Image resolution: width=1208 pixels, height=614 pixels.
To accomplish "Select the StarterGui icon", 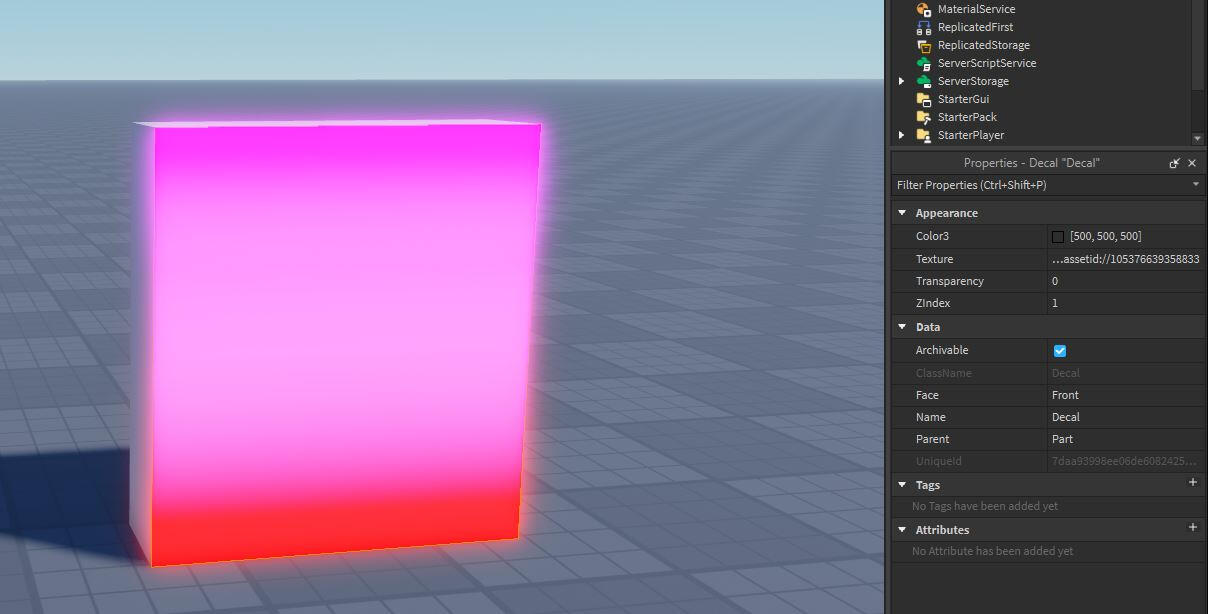I will [924, 99].
